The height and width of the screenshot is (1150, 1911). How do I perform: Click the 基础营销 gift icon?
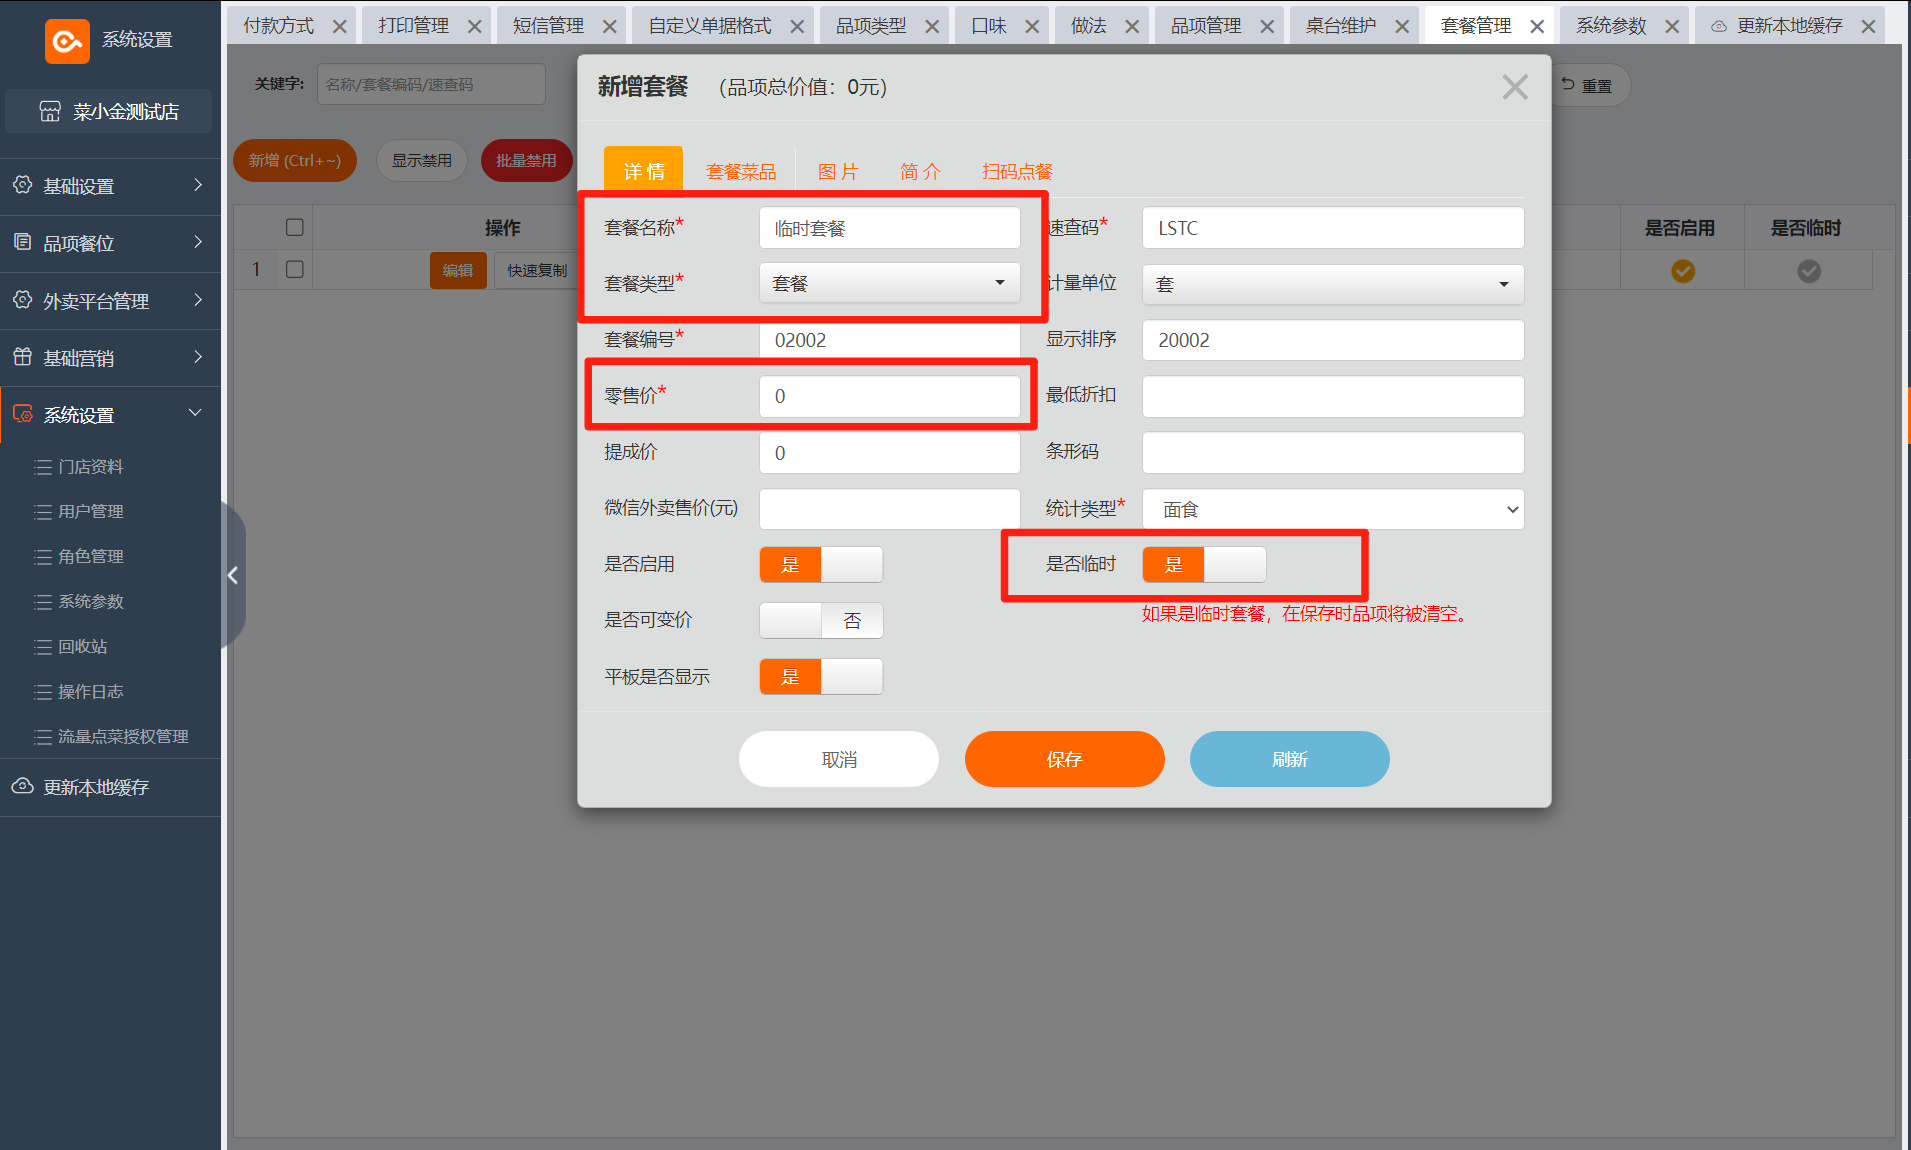(x=22, y=357)
